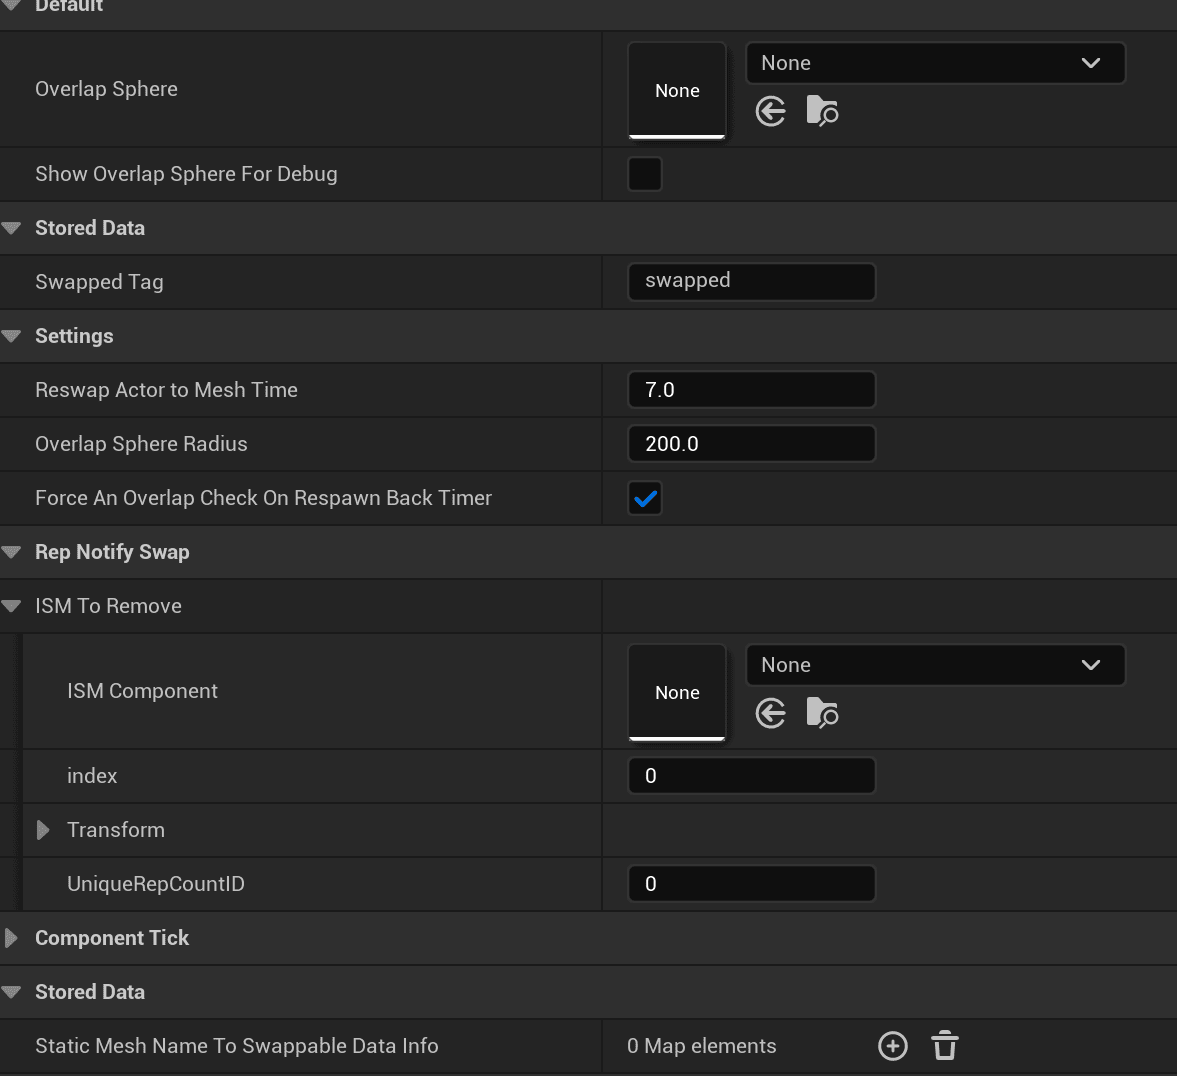Browse to ISM Component asset in Content Browser
This screenshot has width=1177, height=1076.
point(822,713)
